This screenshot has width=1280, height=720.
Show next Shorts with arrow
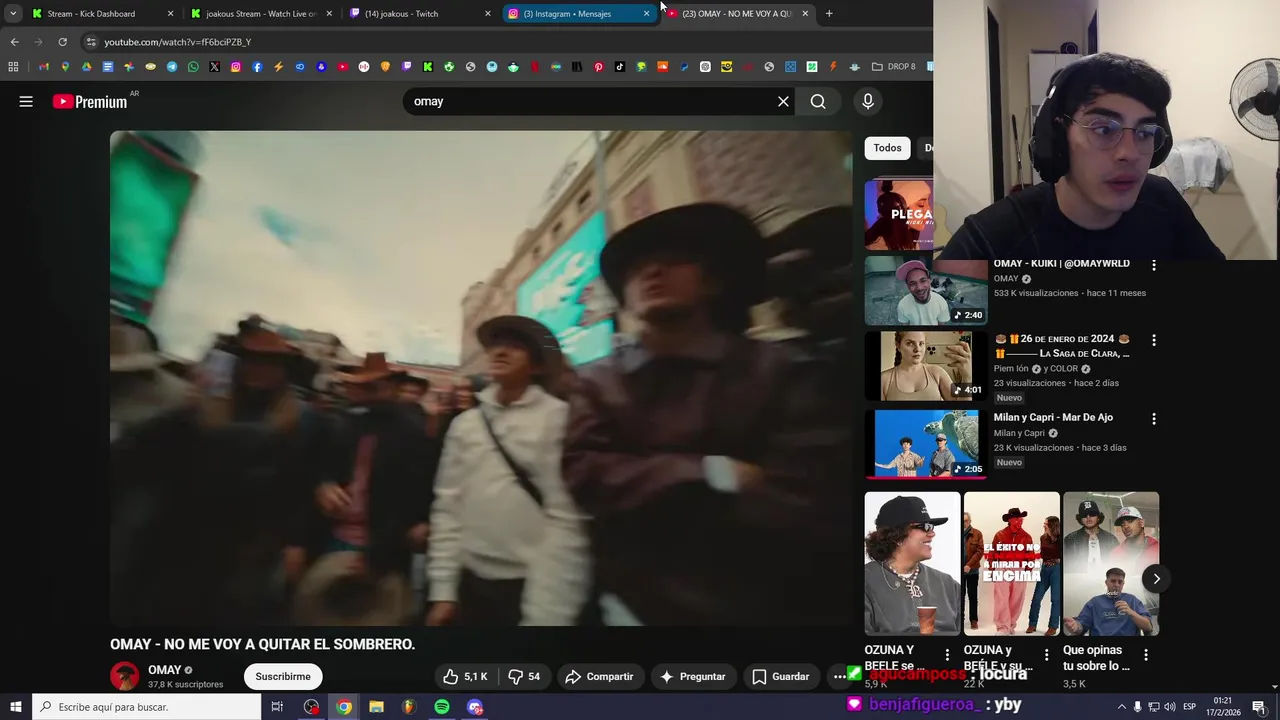click(x=1156, y=579)
